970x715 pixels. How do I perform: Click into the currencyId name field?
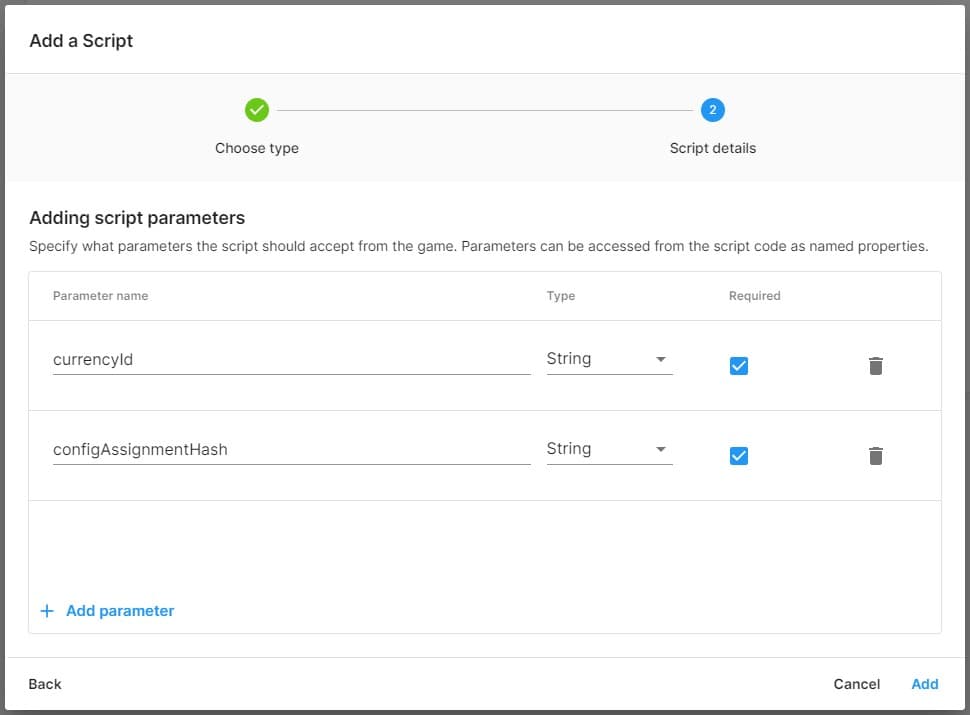[x=290, y=359]
